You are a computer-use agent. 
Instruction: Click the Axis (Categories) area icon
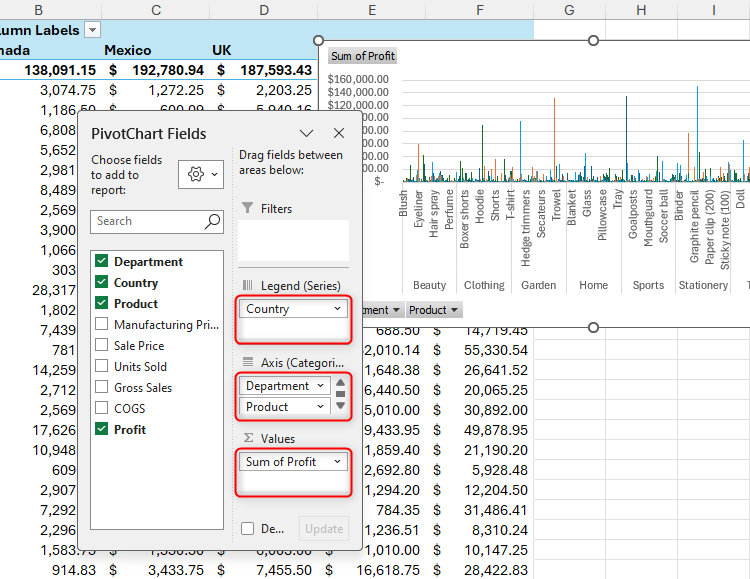(247, 362)
